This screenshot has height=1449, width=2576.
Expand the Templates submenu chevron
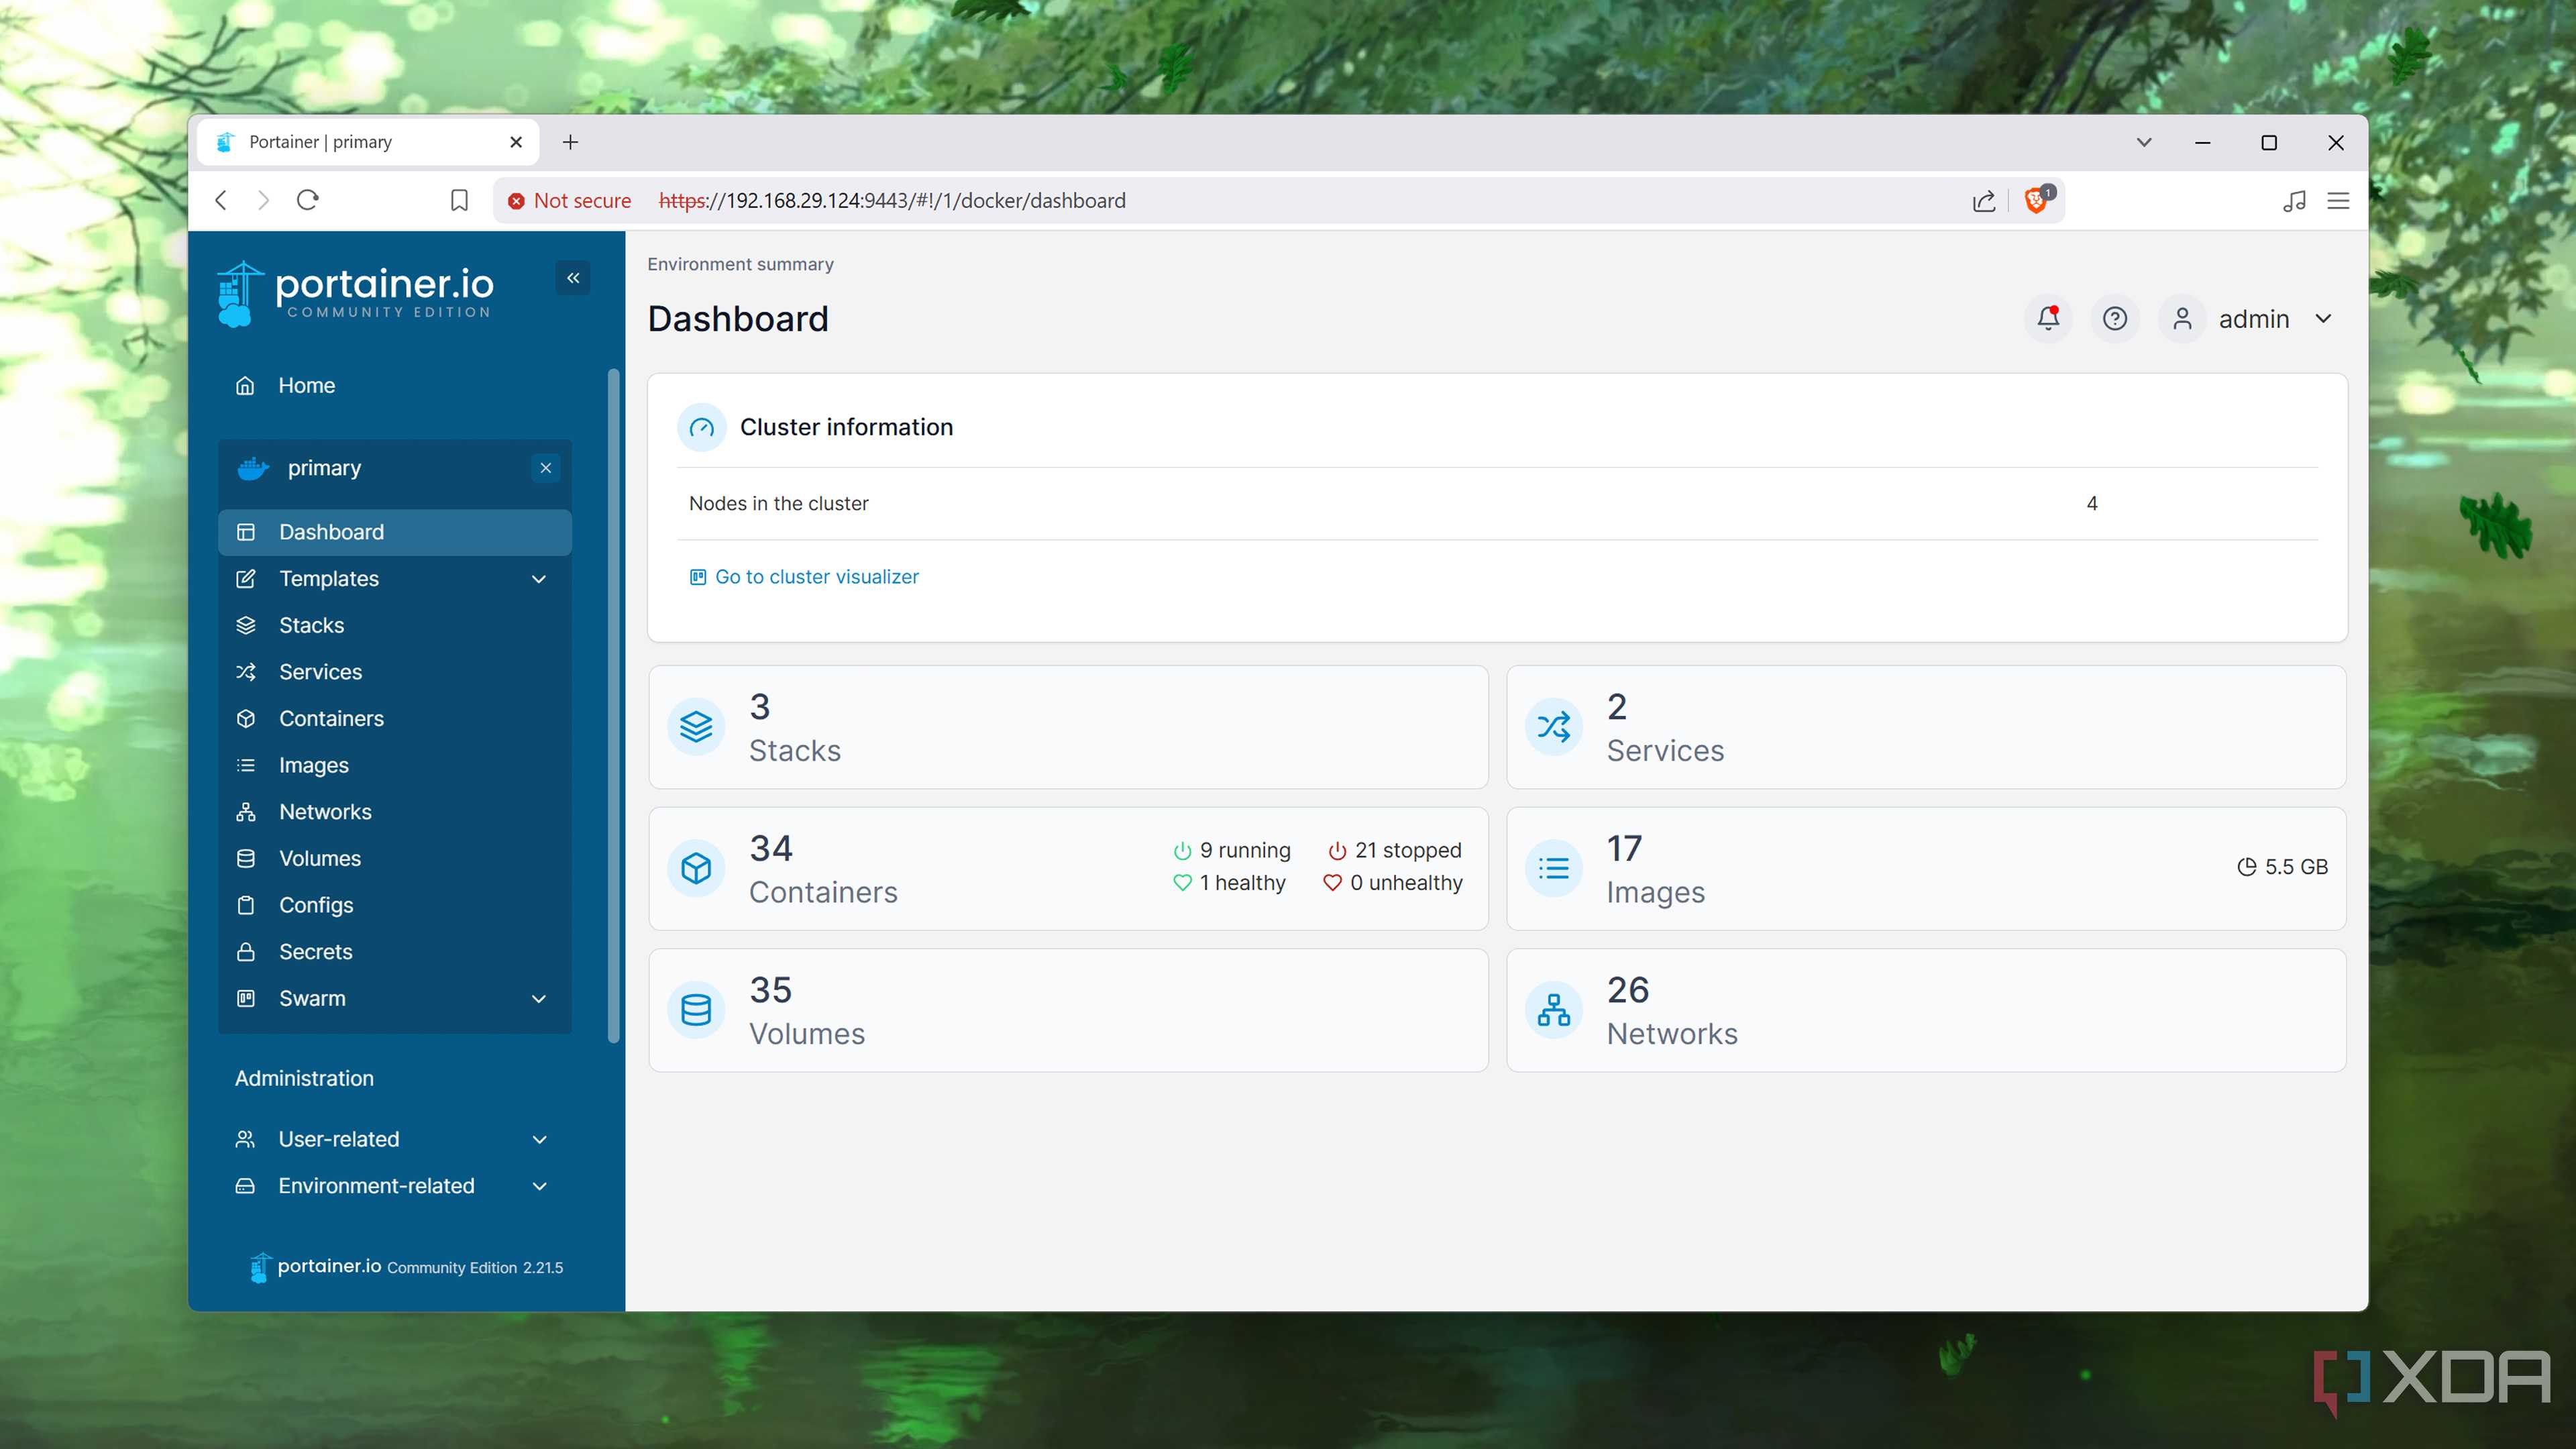tap(539, 579)
